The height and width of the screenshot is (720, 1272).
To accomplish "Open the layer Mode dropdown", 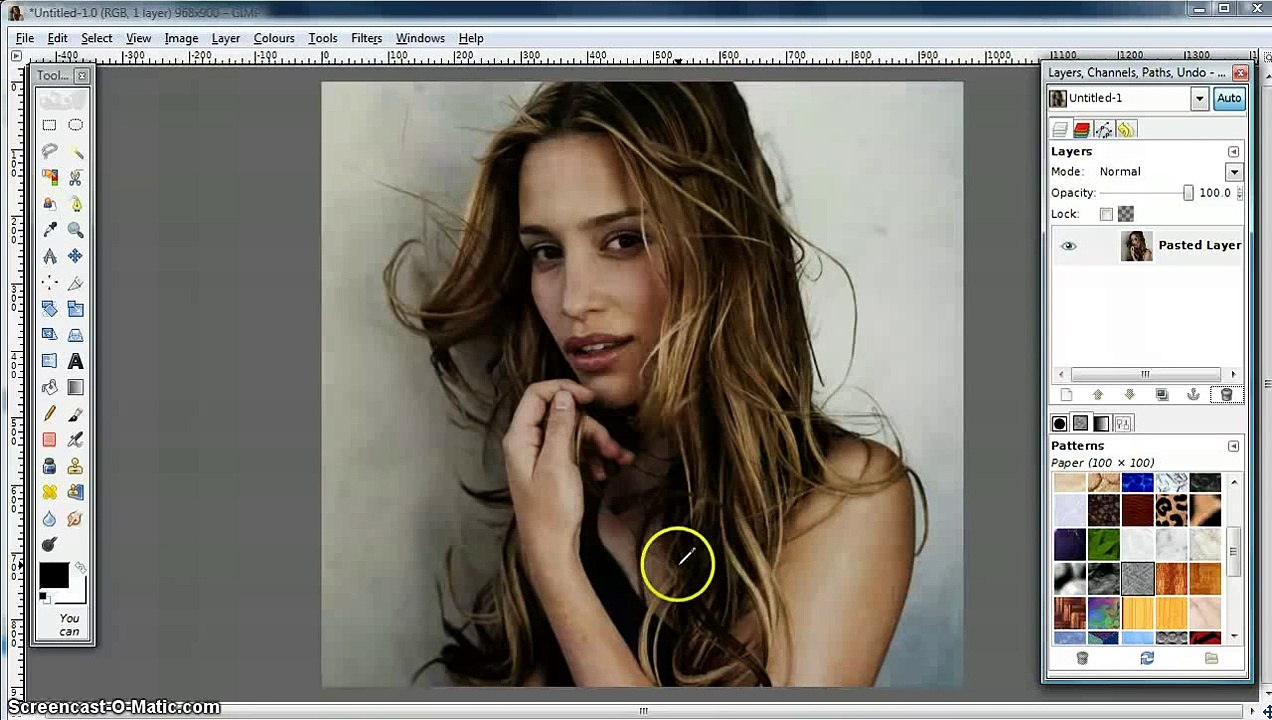I will tap(1234, 172).
